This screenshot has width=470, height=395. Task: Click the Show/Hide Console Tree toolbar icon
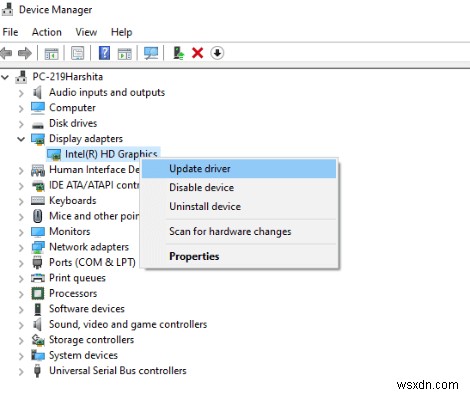51,53
